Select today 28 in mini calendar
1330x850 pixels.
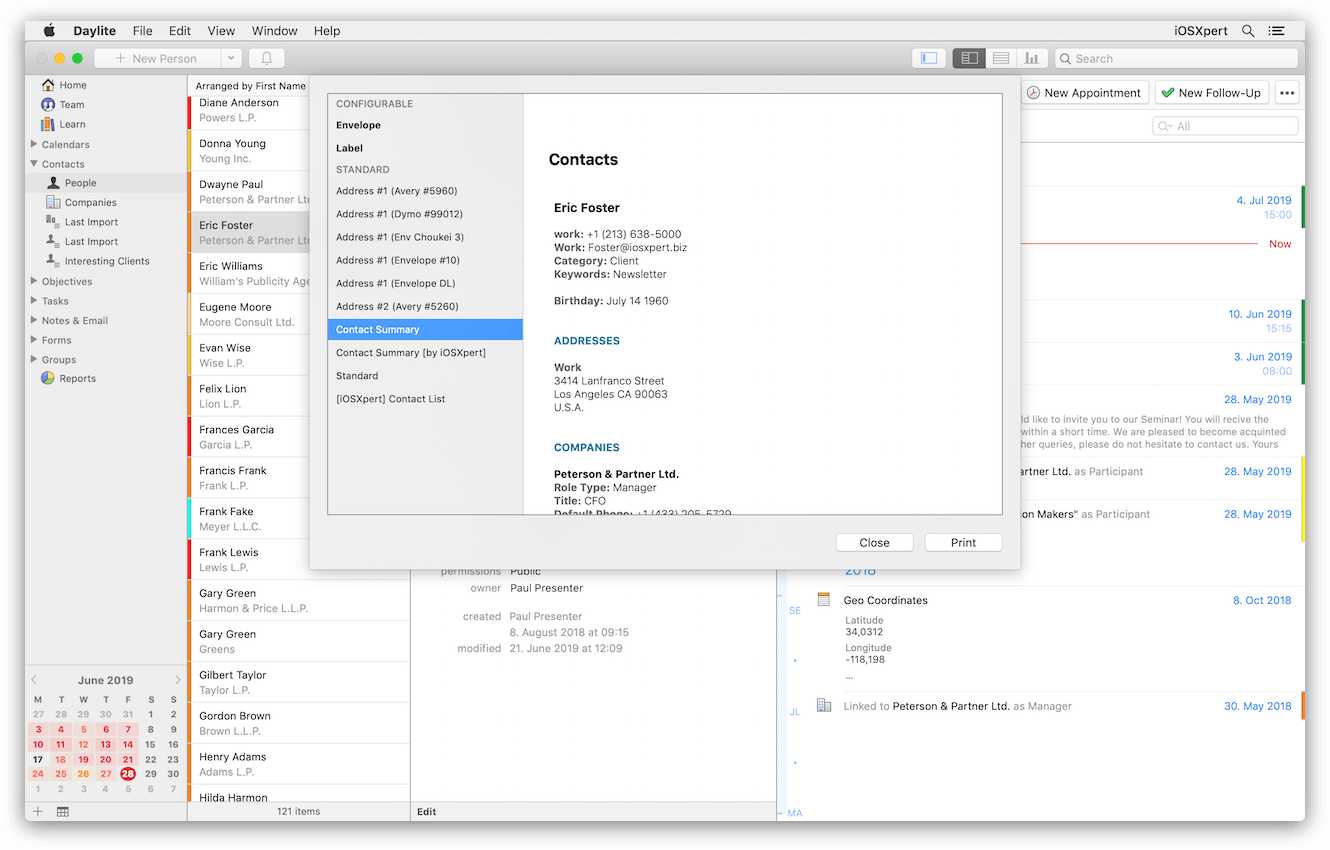tap(128, 774)
